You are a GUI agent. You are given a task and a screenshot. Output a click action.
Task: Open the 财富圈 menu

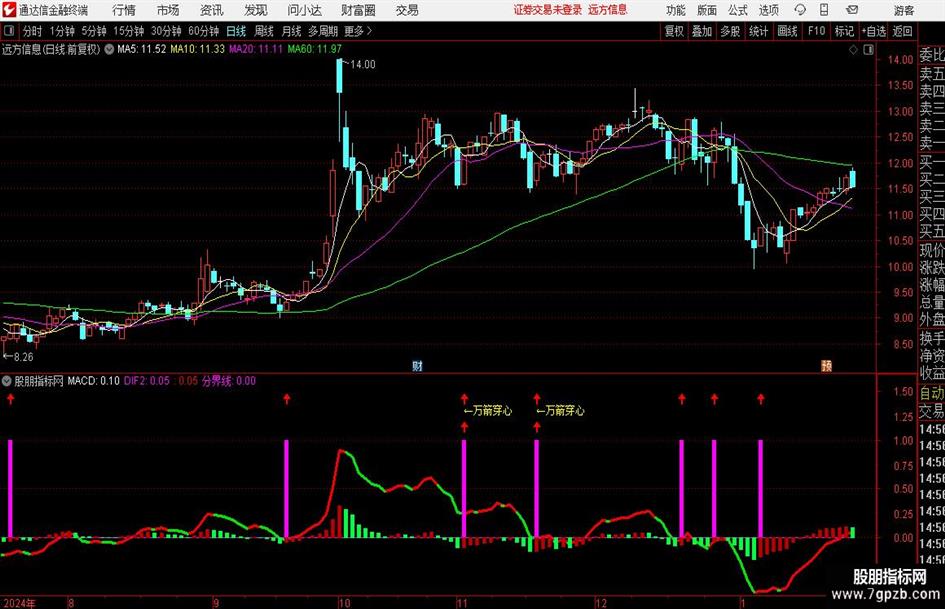pyautogui.click(x=358, y=10)
